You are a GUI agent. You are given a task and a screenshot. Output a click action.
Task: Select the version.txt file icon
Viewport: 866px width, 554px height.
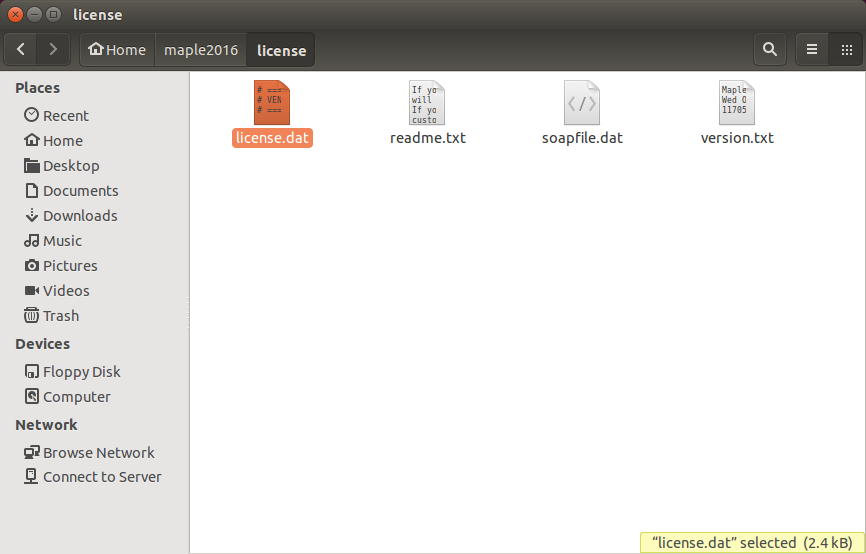[x=737, y=103]
